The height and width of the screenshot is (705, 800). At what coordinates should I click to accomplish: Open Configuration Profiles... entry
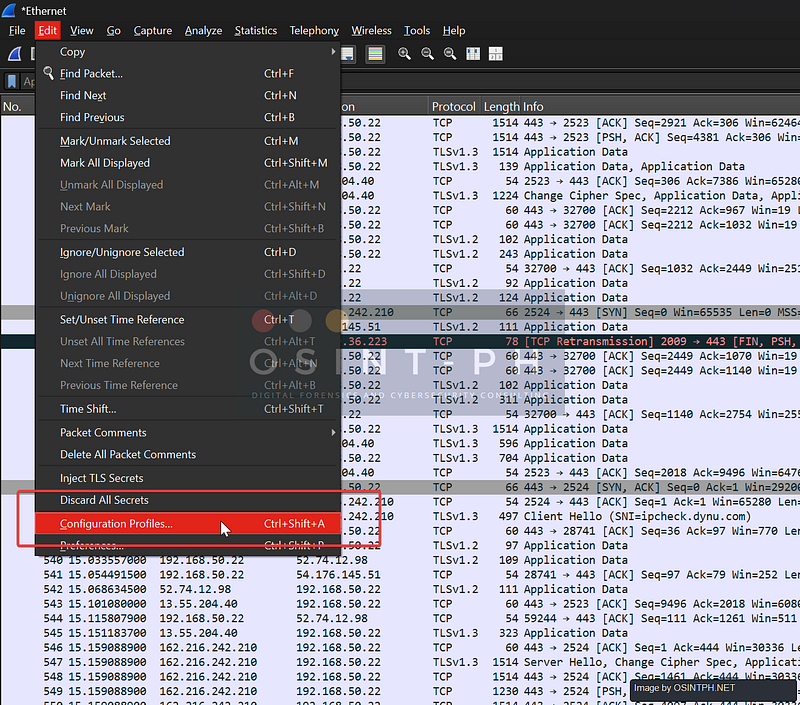(188, 523)
